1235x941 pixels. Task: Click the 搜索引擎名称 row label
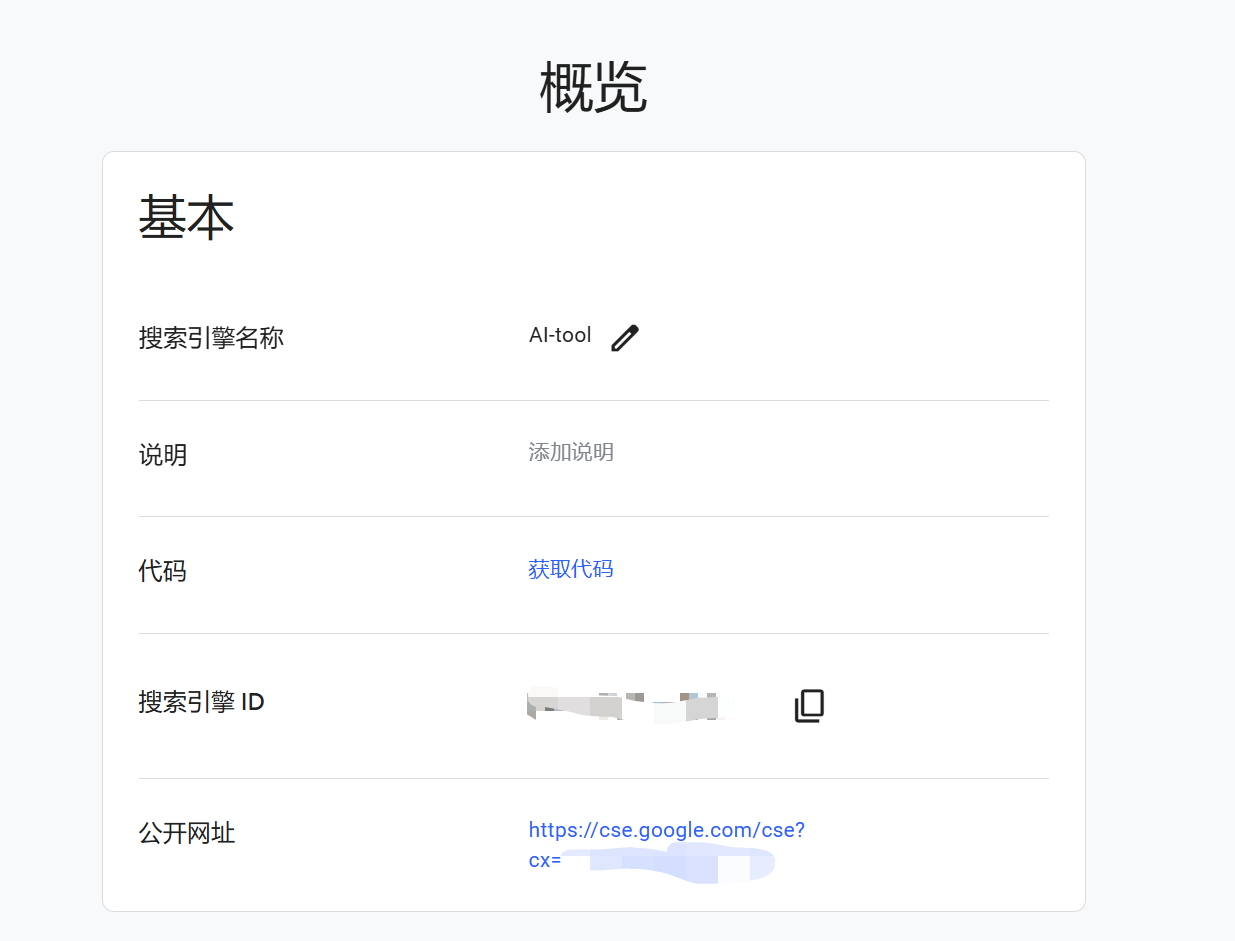(211, 338)
